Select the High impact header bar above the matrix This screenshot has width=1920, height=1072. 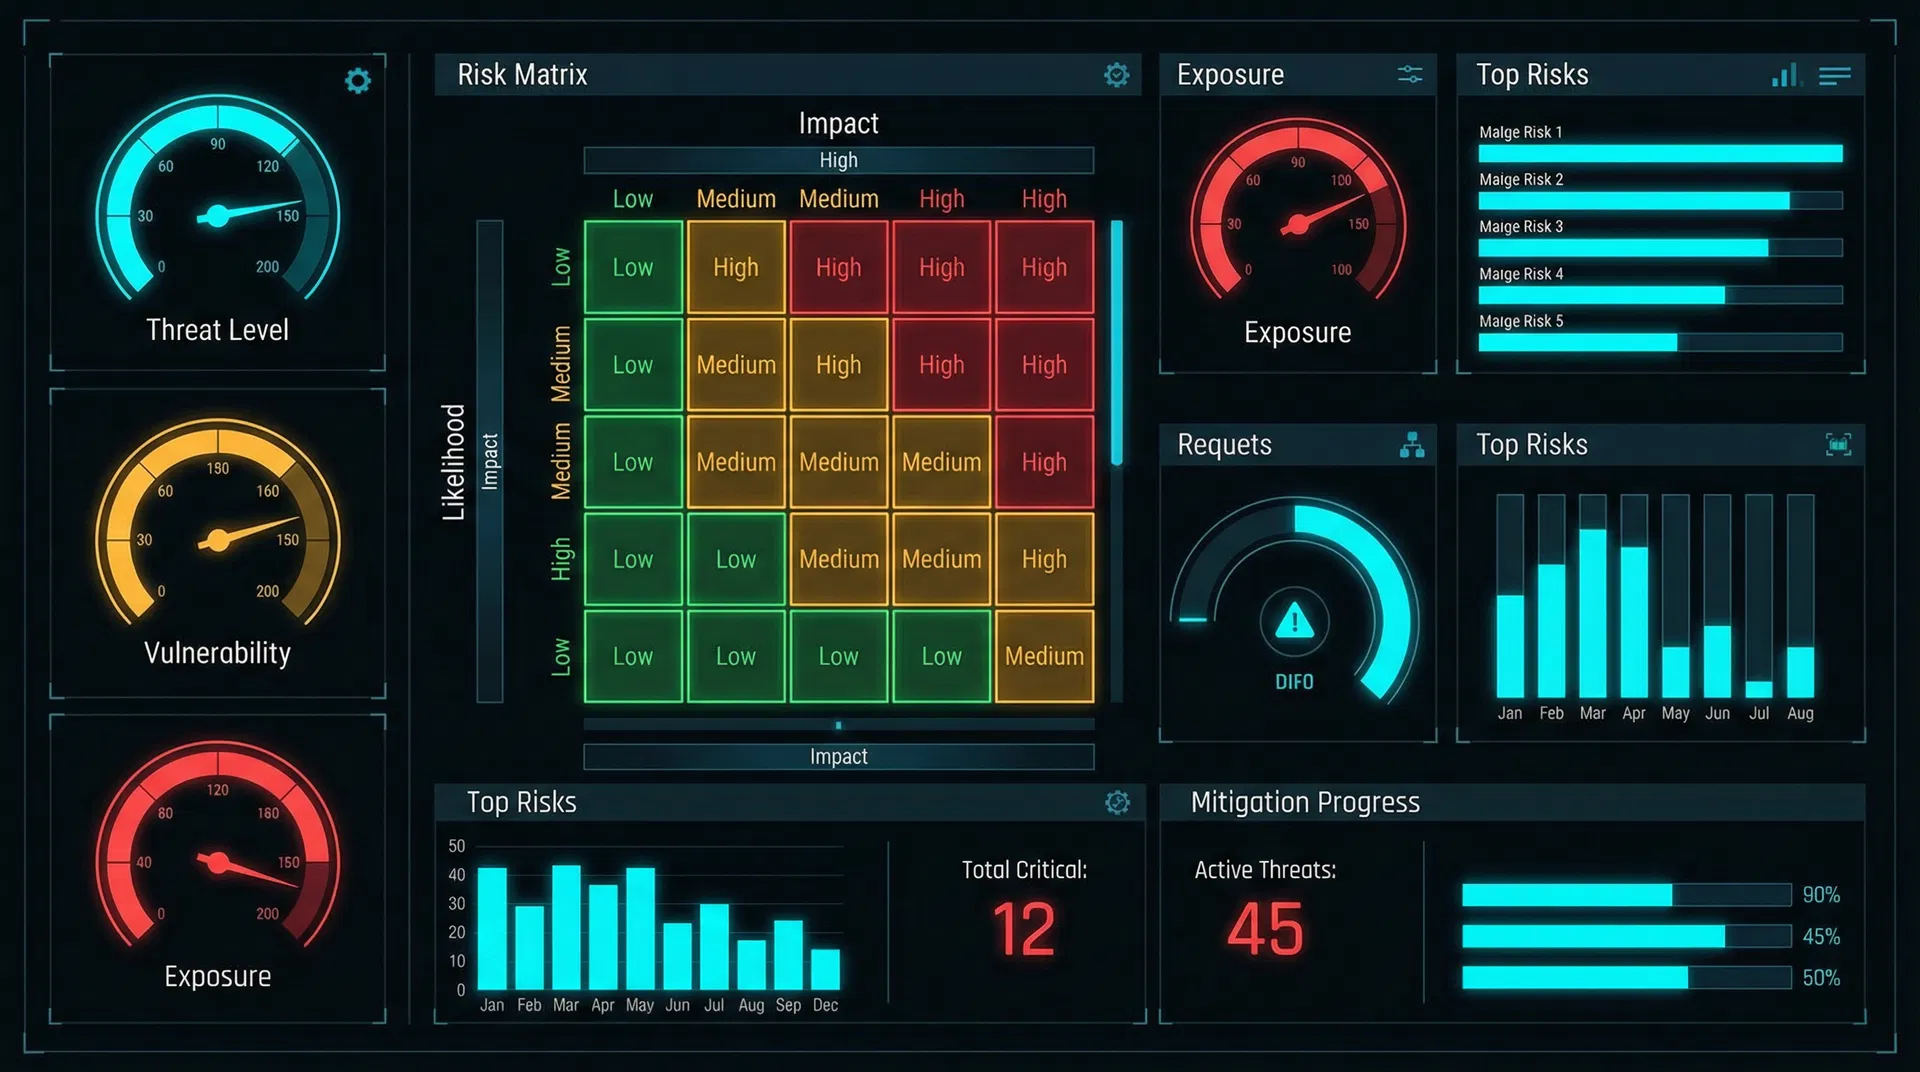838,160
